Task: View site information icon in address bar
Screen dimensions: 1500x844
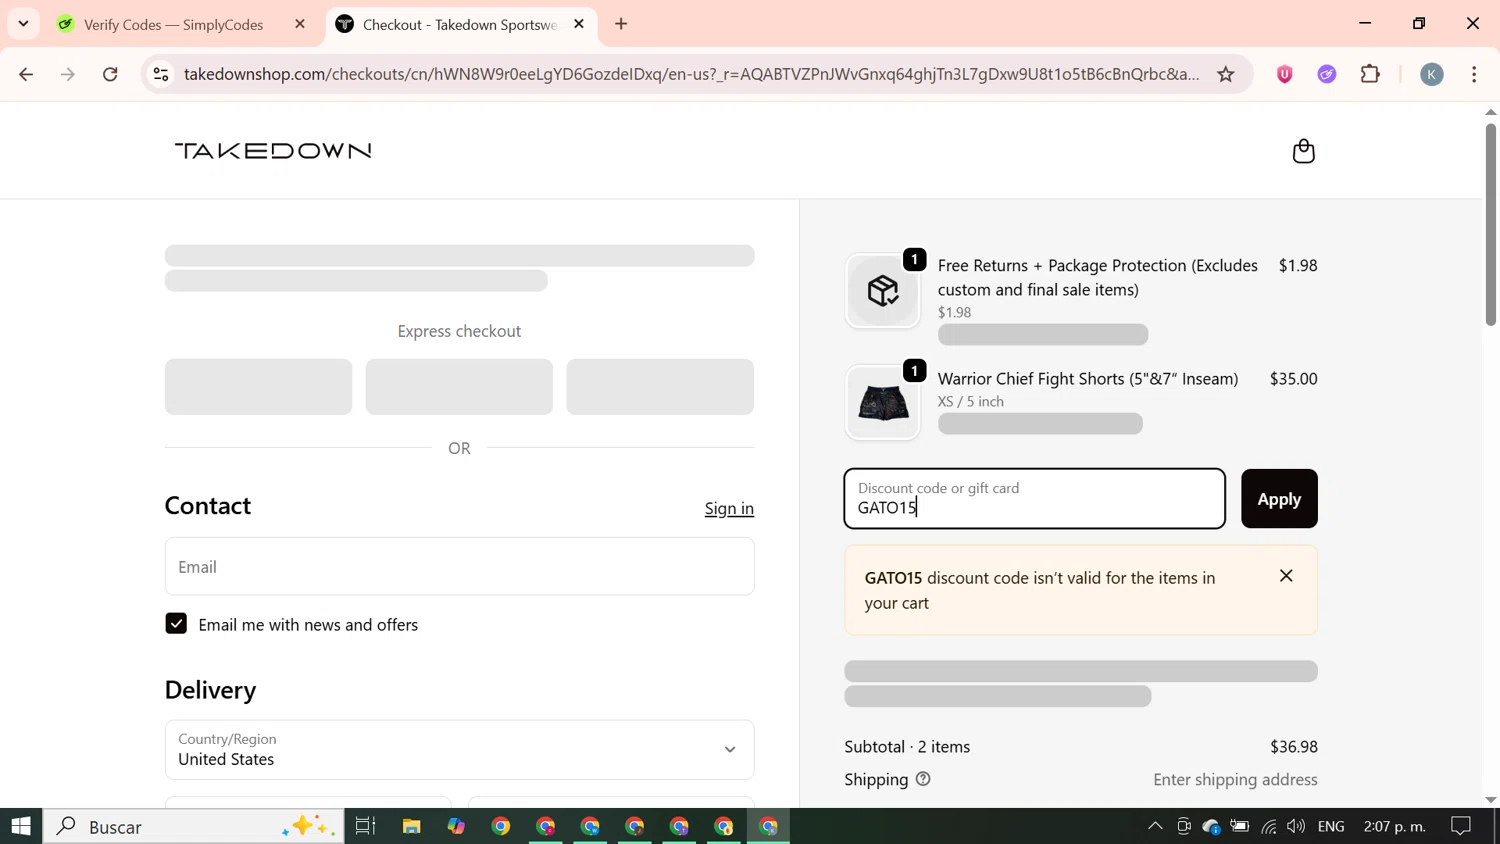Action: point(161,74)
